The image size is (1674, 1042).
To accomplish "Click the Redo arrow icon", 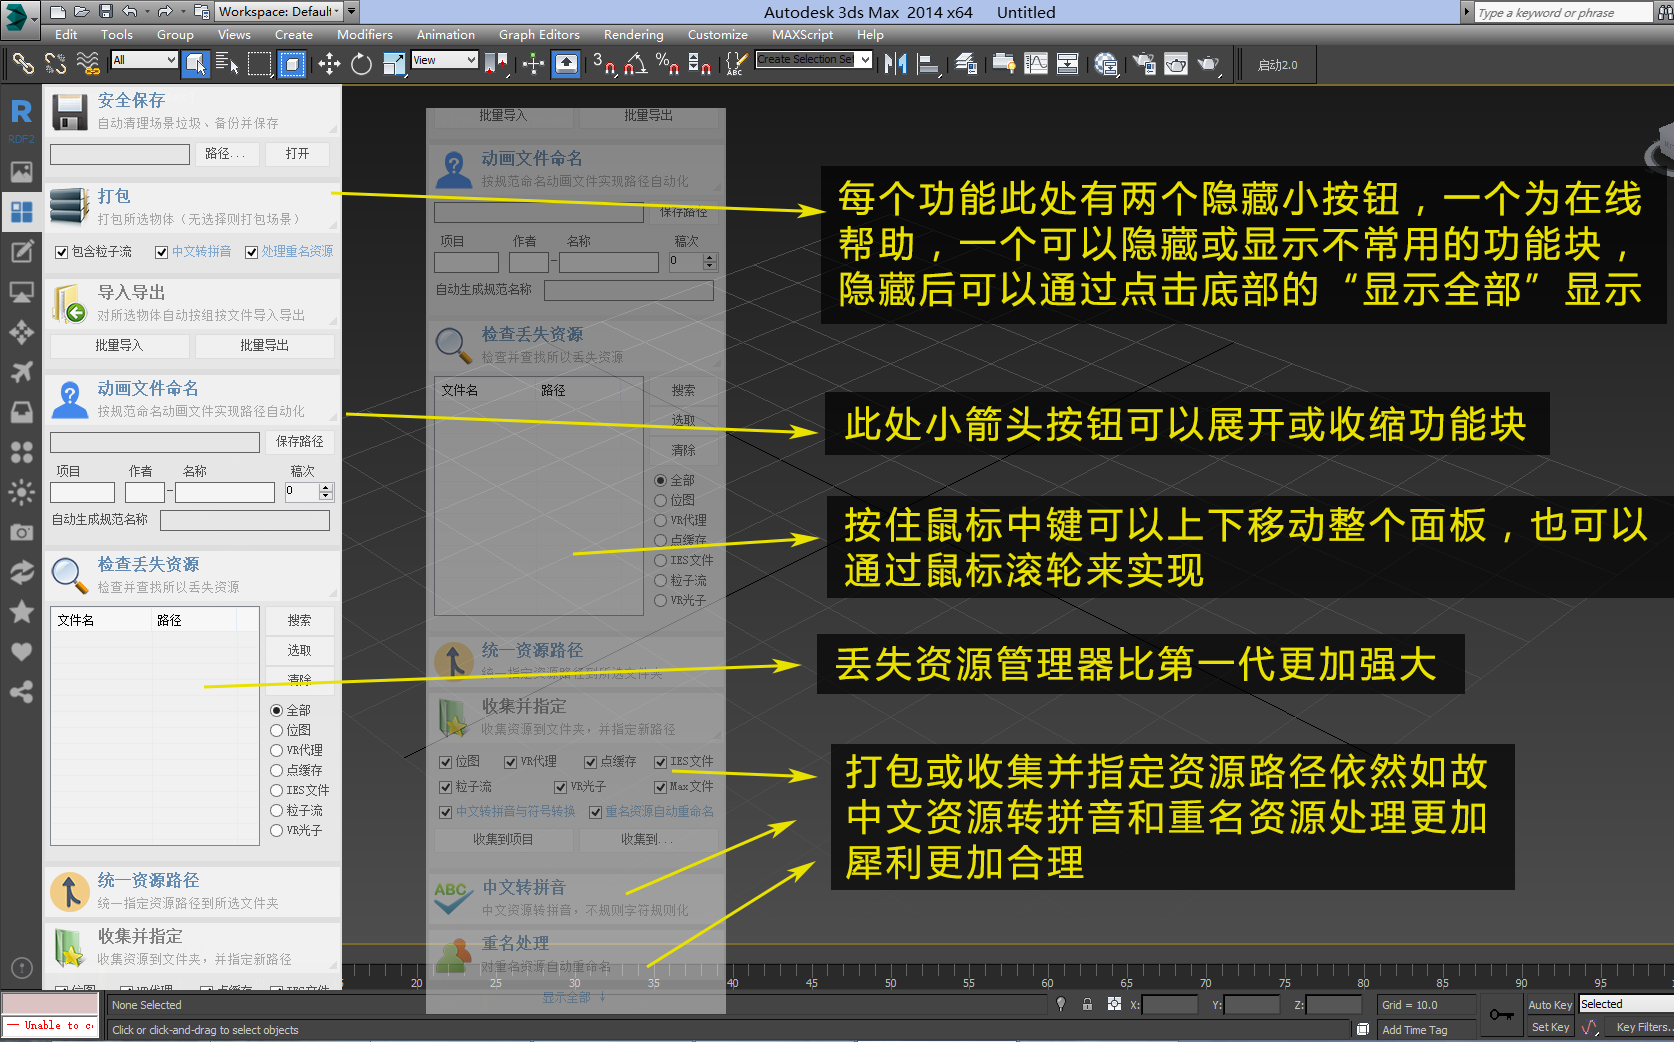I will click(x=165, y=12).
